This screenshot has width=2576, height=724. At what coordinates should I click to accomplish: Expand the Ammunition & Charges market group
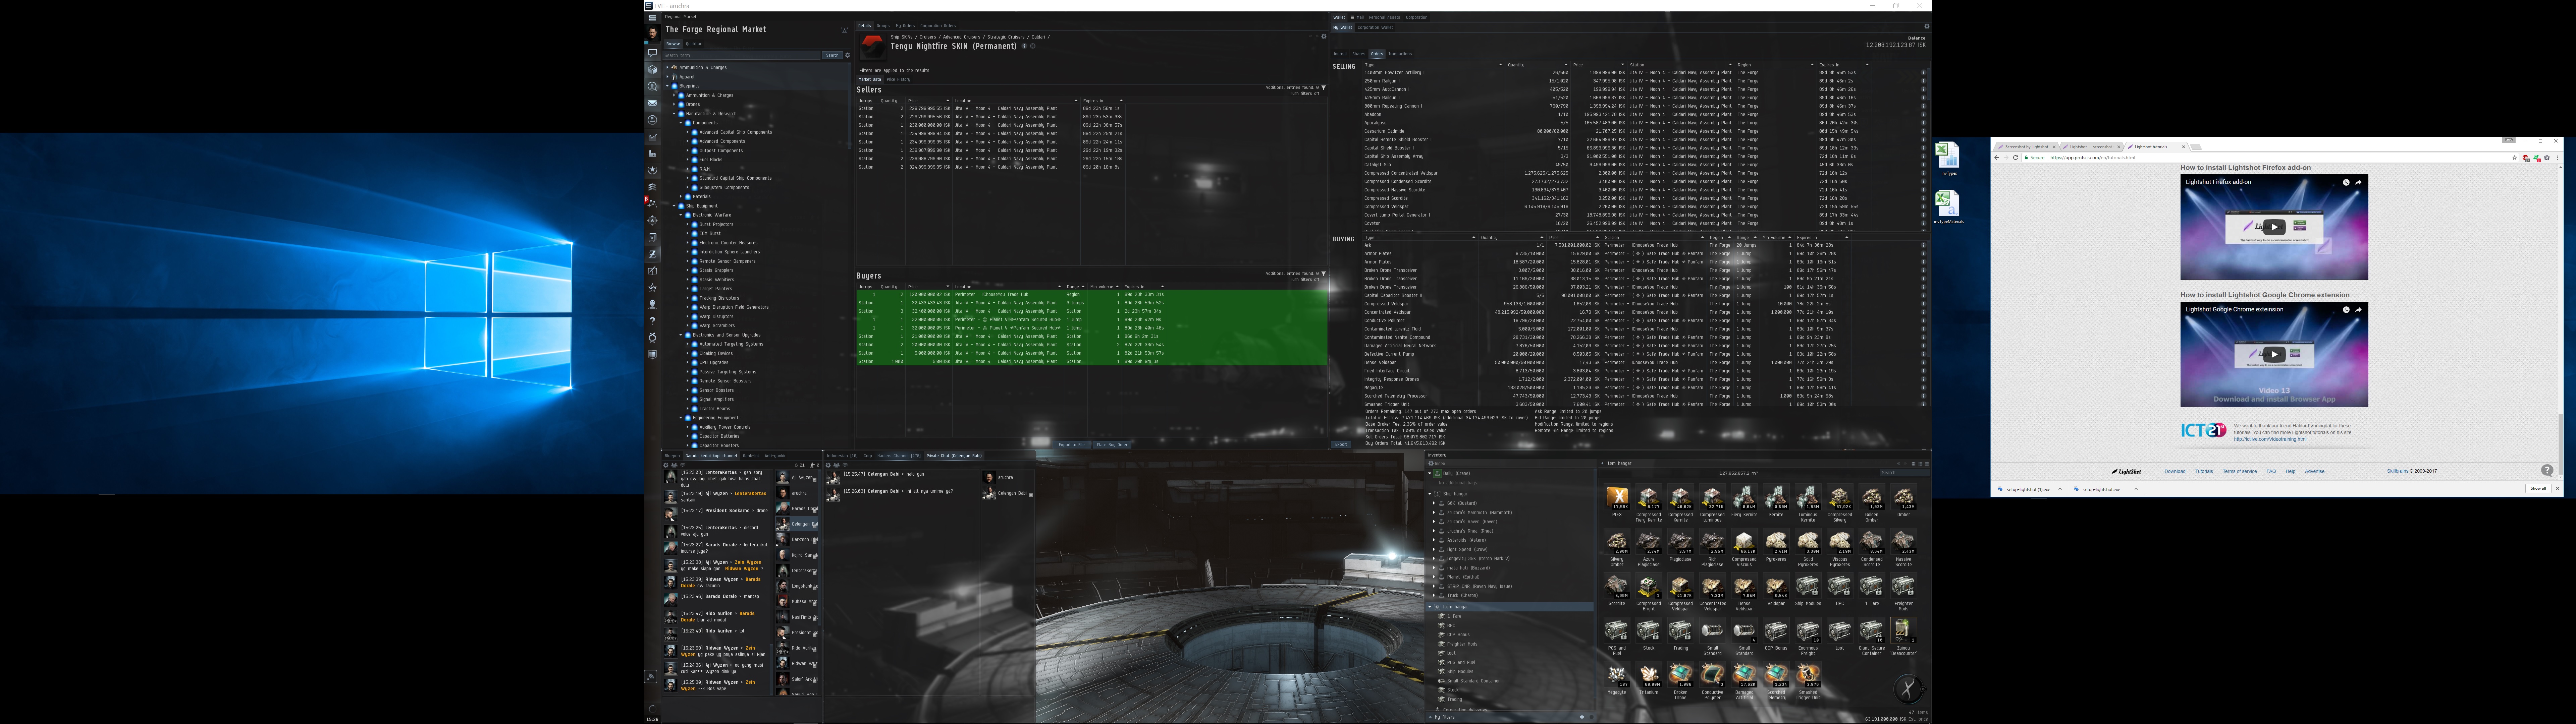(x=668, y=67)
